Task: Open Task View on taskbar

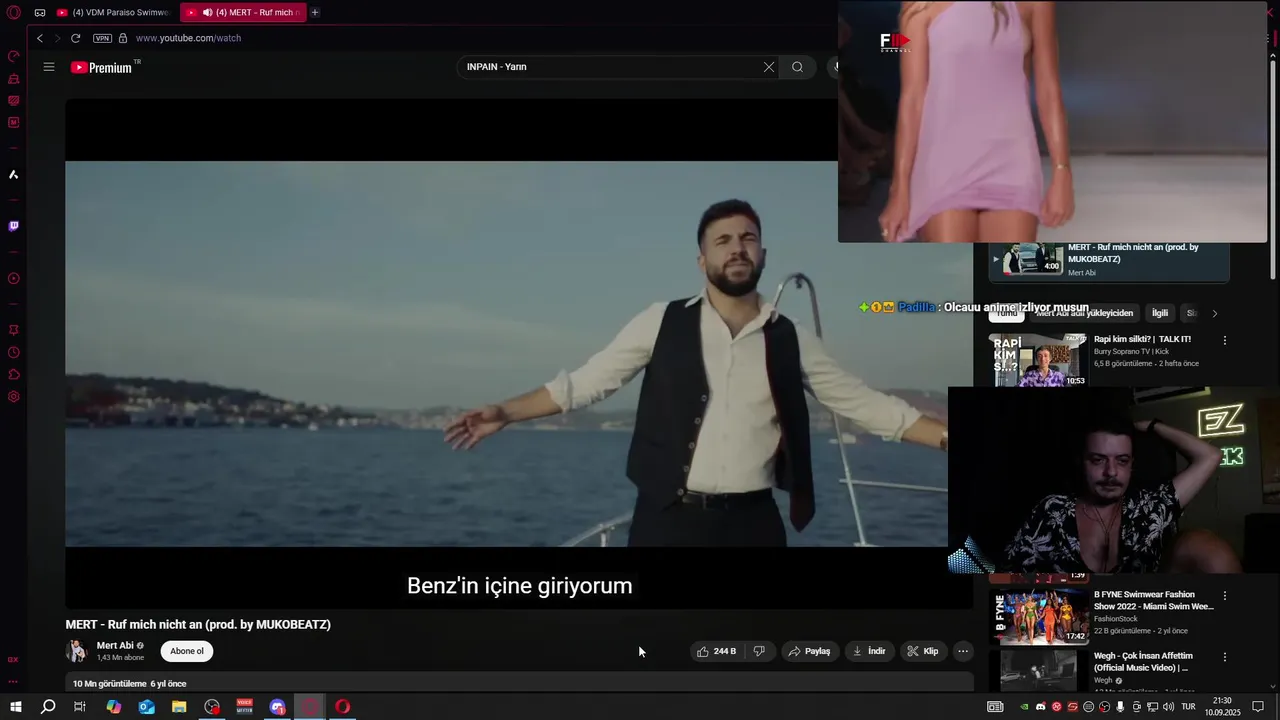Action: tap(80, 707)
